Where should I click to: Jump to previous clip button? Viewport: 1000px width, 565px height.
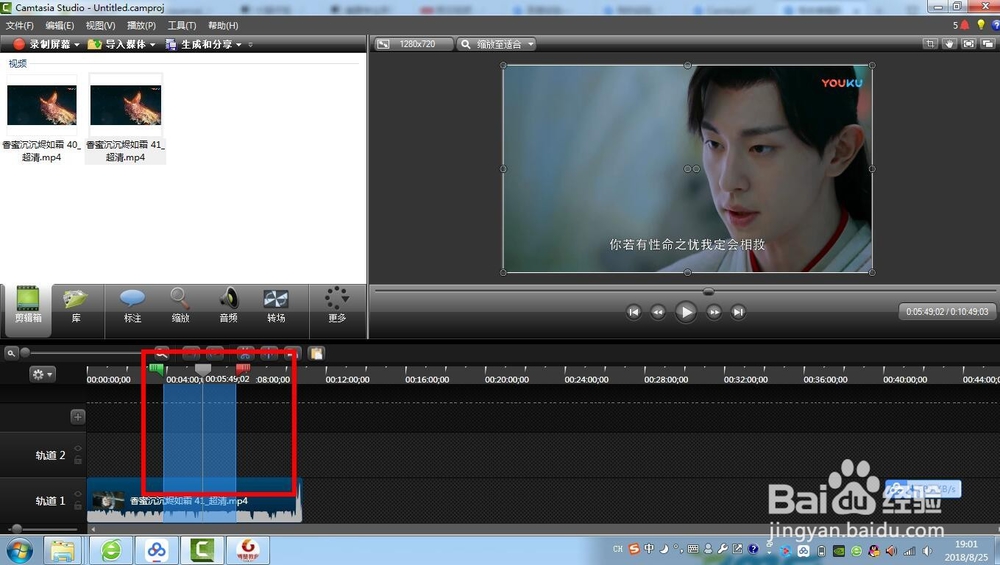[x=633, y=312]
